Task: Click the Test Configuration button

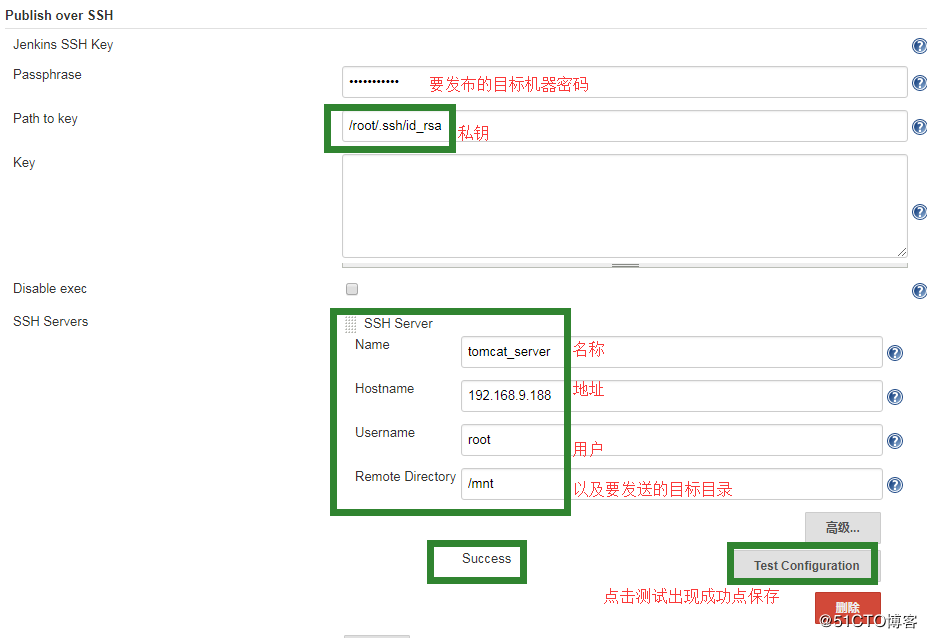Action: [x=805, y=565]
